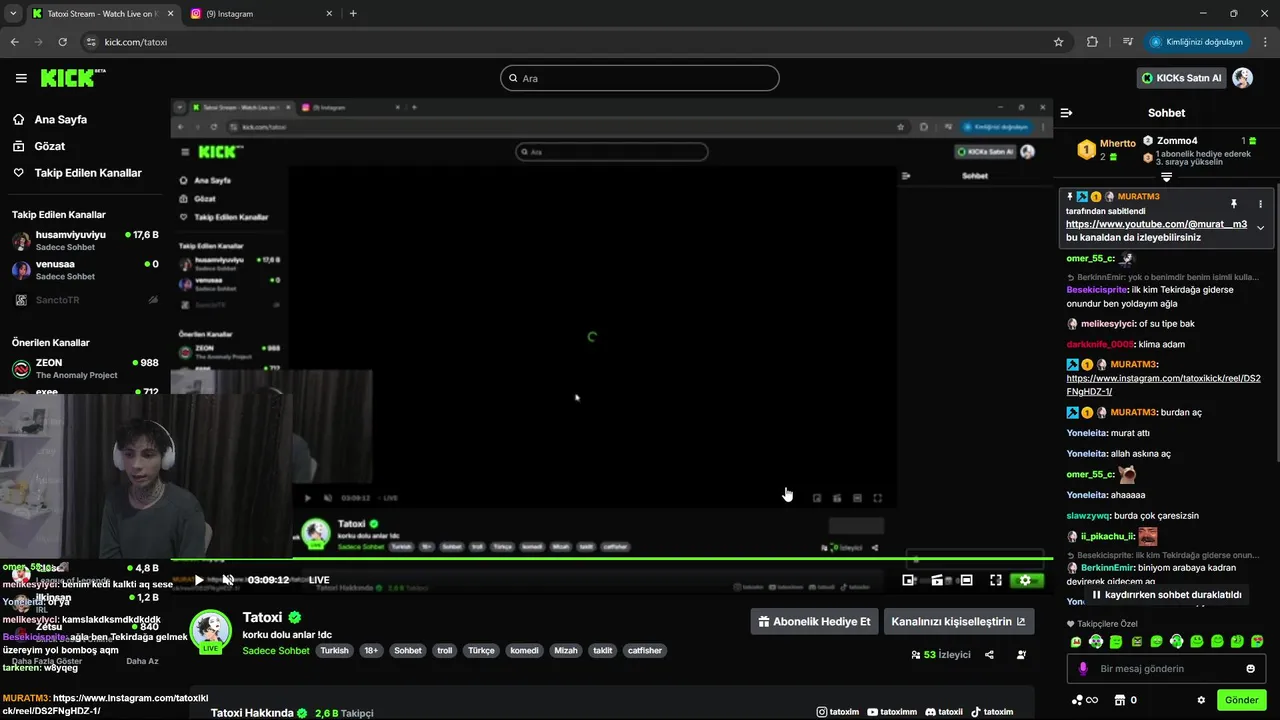The width and height of the screenshot is (1280, 720).
Task: Open the emoji picker in chat
Action: (x=1250, y=668)
